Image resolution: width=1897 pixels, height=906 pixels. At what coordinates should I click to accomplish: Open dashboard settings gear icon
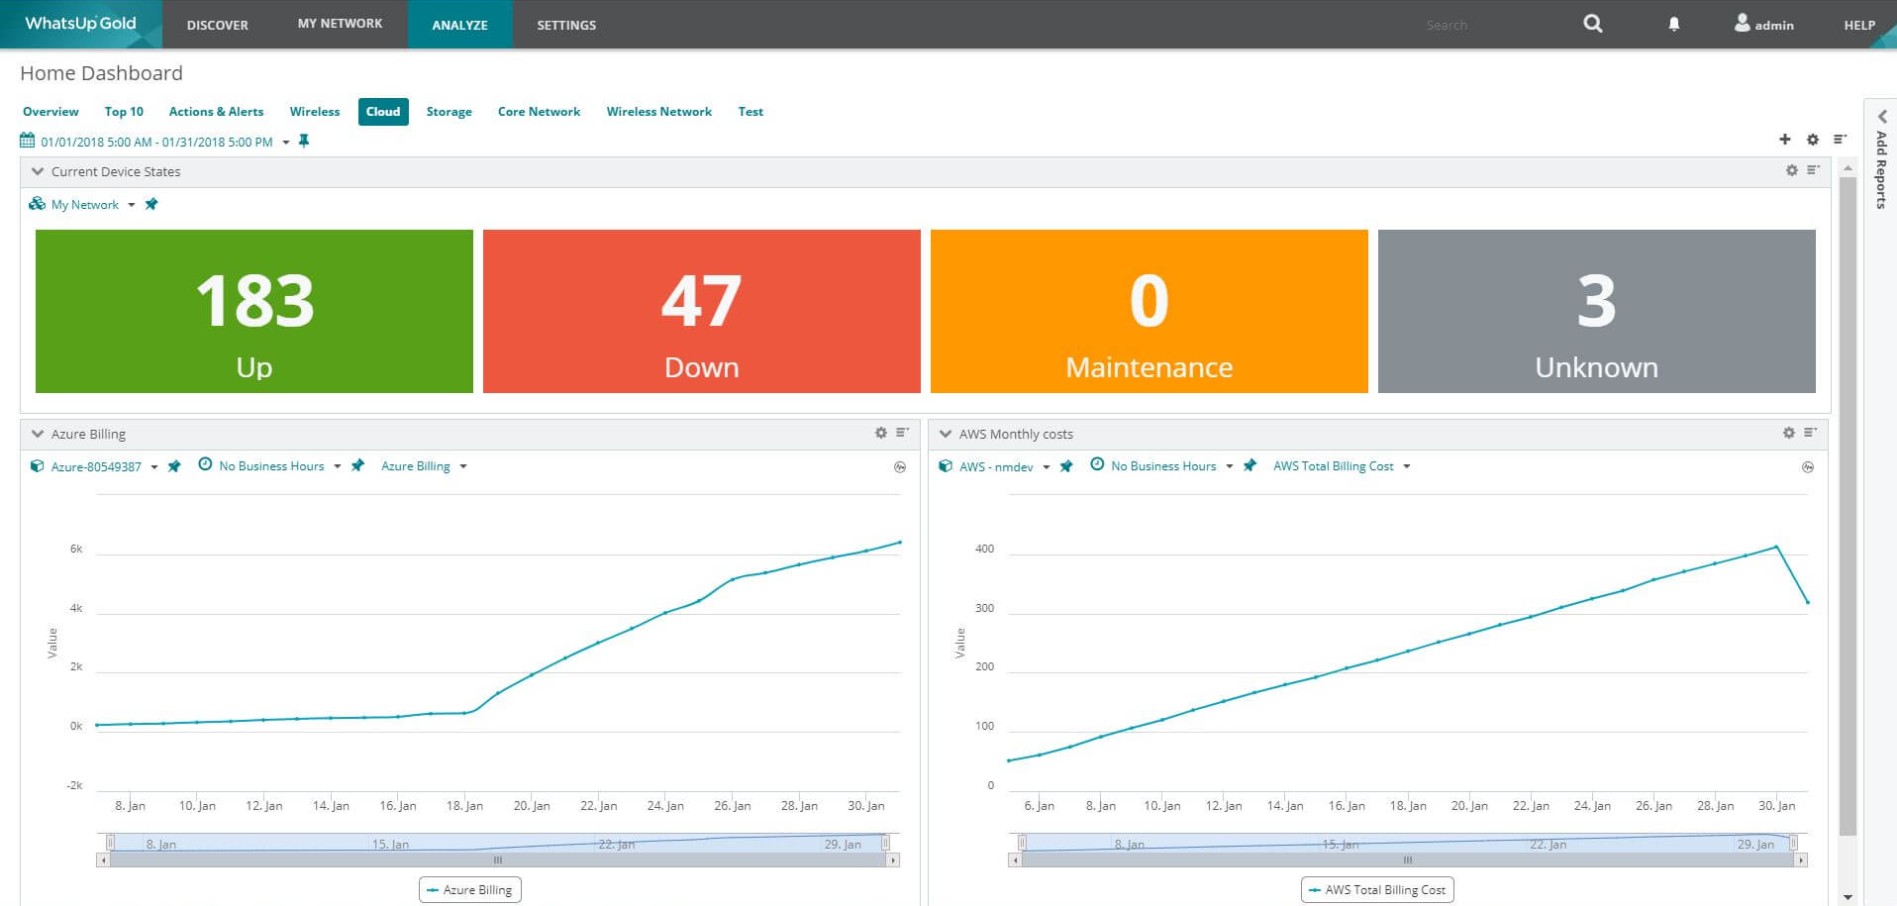tap(1812, 140)
